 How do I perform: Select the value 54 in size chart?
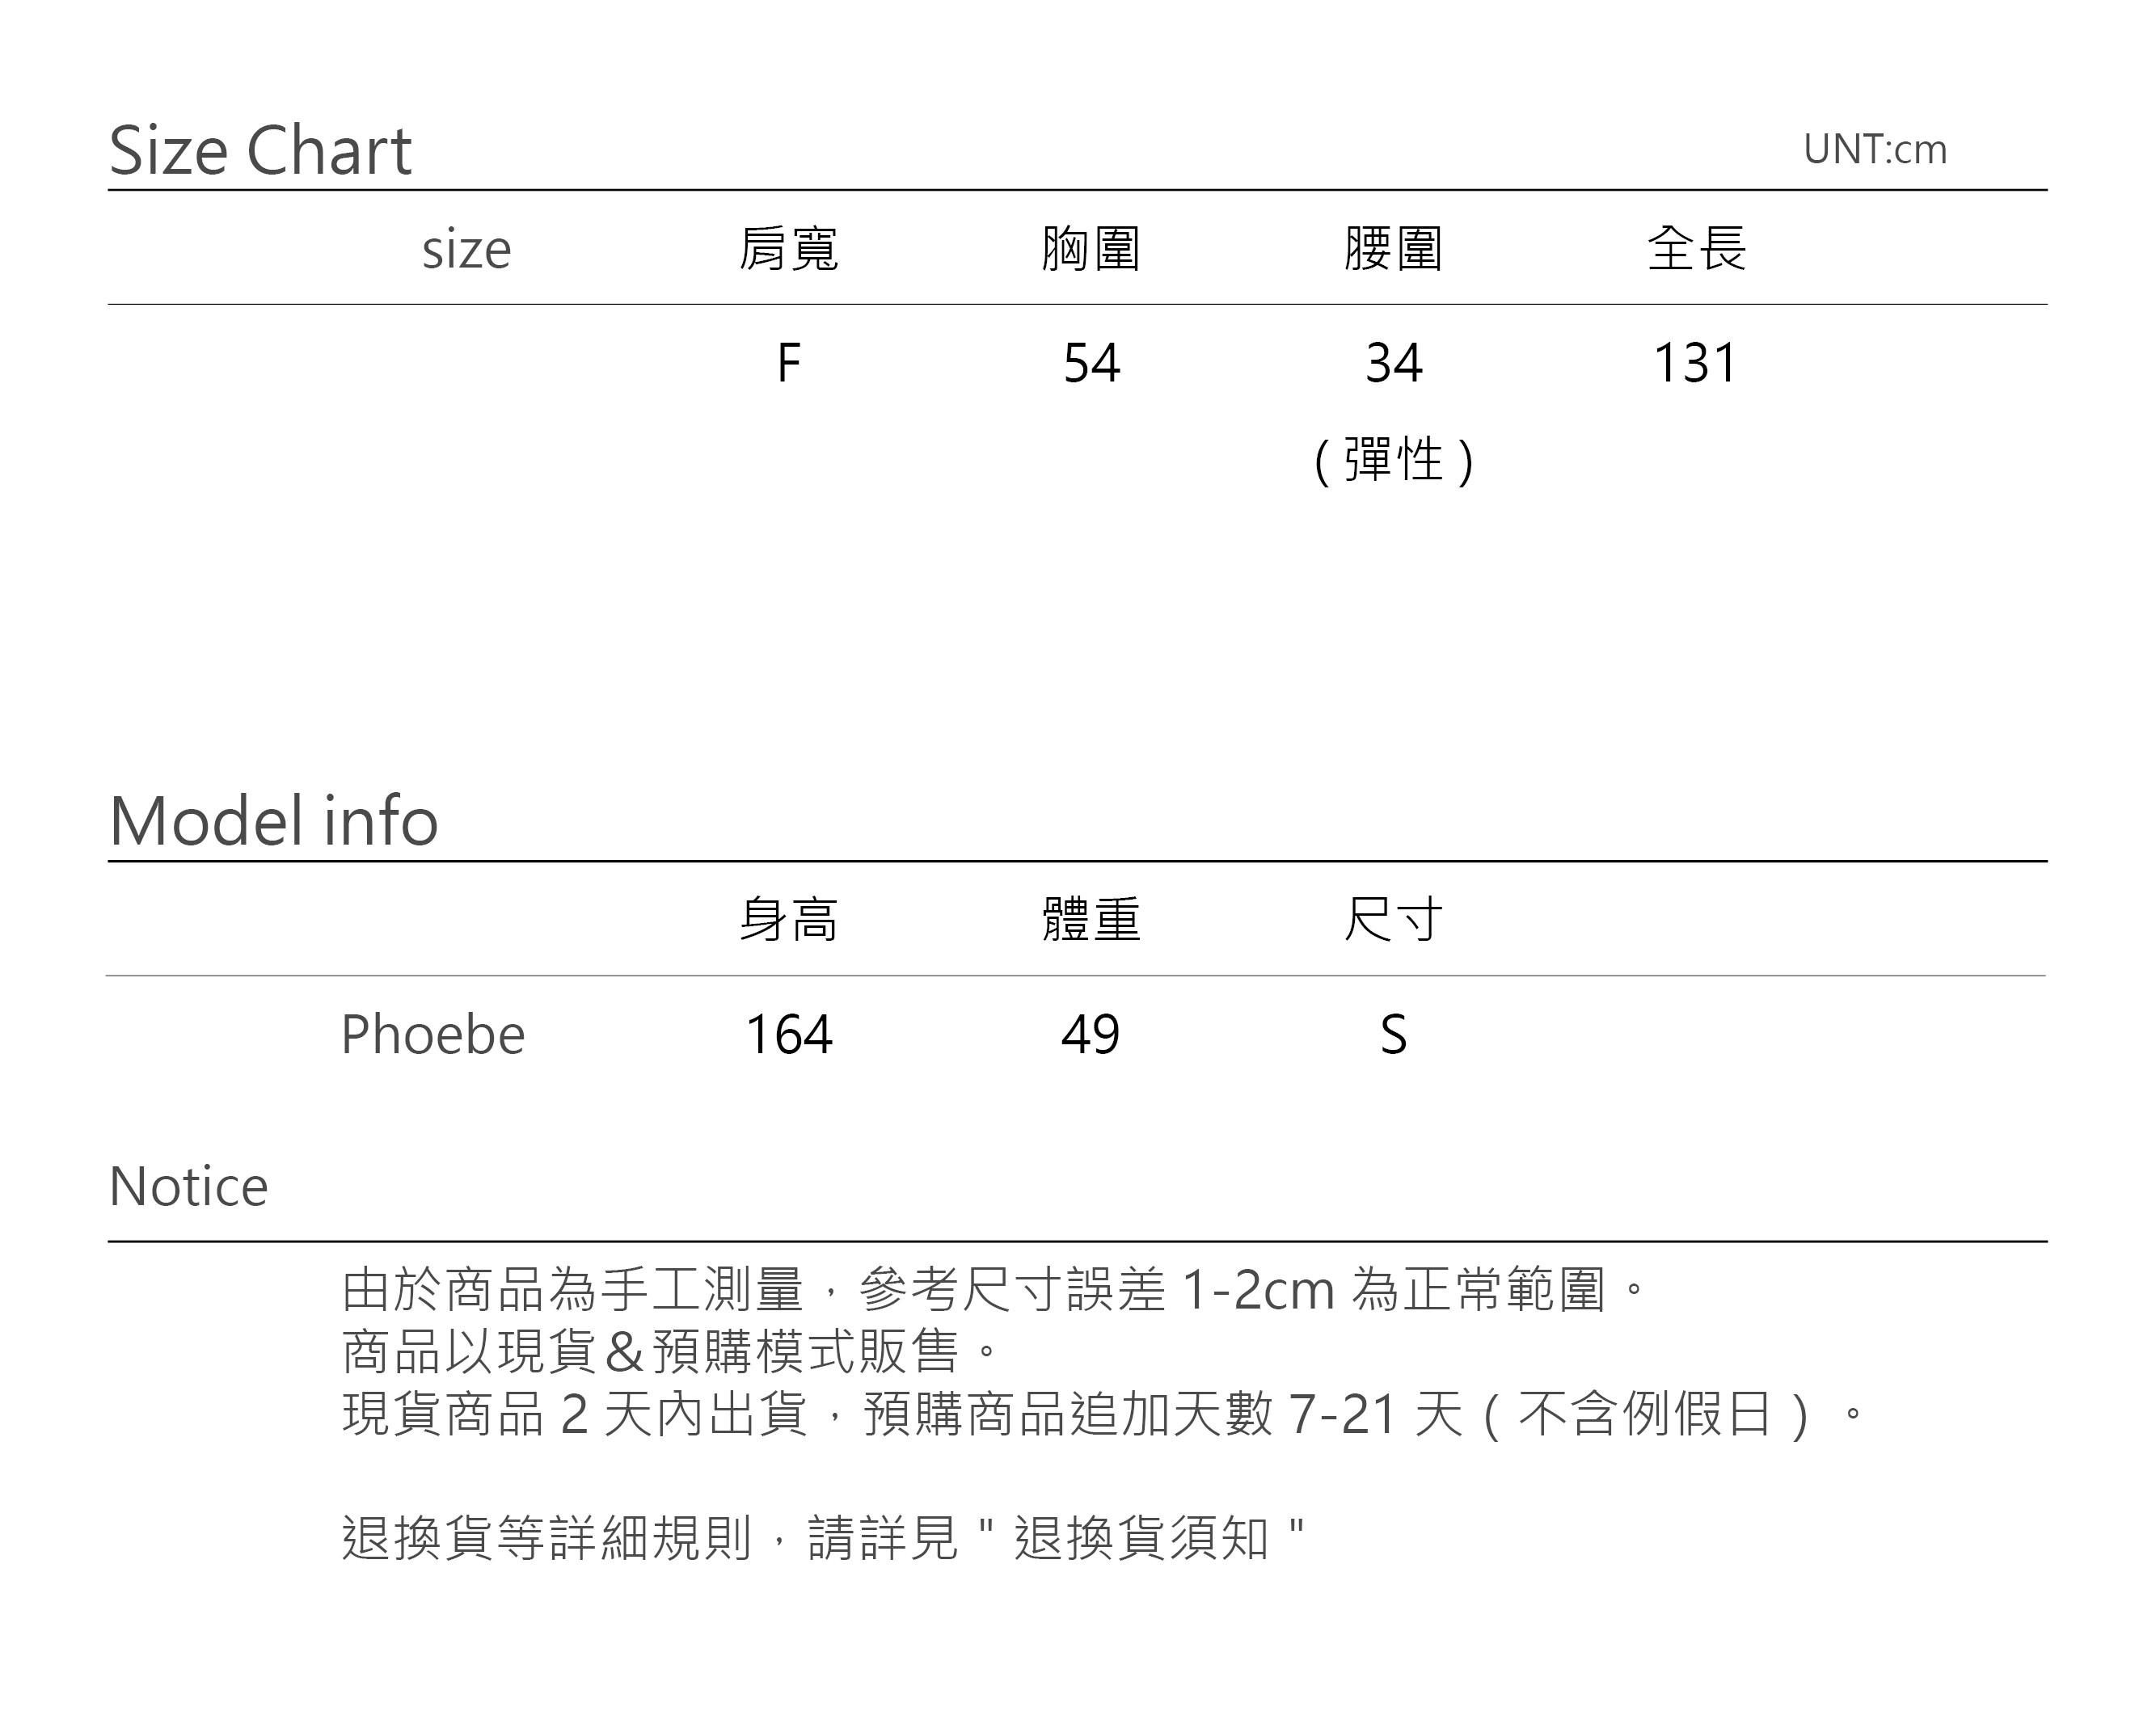(1091, 363)
